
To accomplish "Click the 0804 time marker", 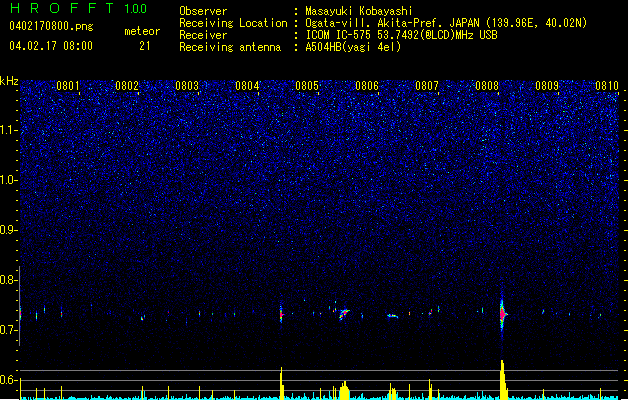I will click(x=247, y=86).
